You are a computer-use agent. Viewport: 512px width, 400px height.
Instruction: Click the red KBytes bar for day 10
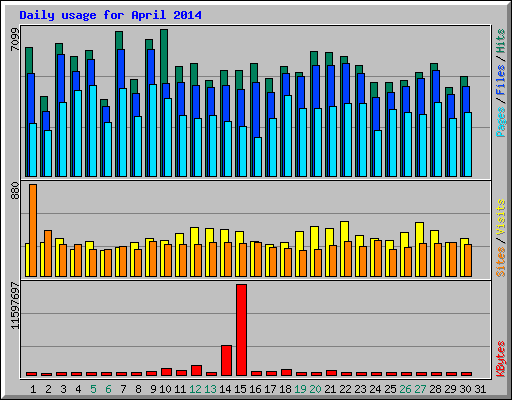[166, 372]
